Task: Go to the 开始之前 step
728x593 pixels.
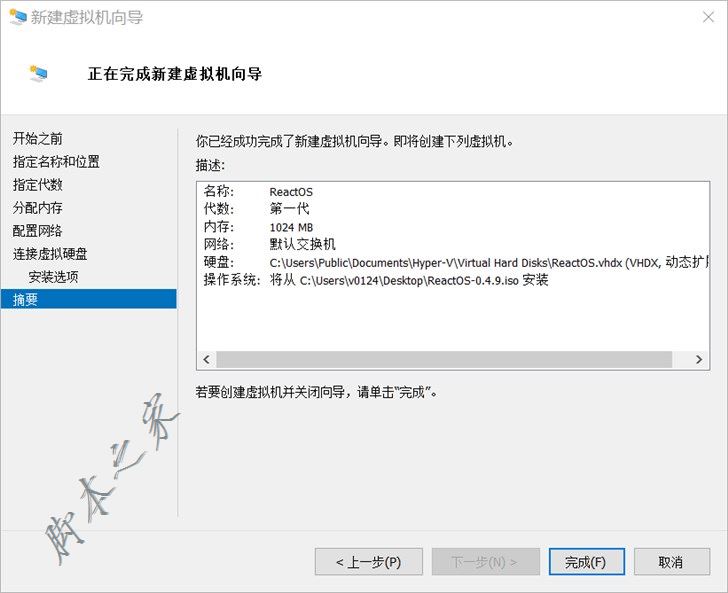Action: (x=38, y=139)
